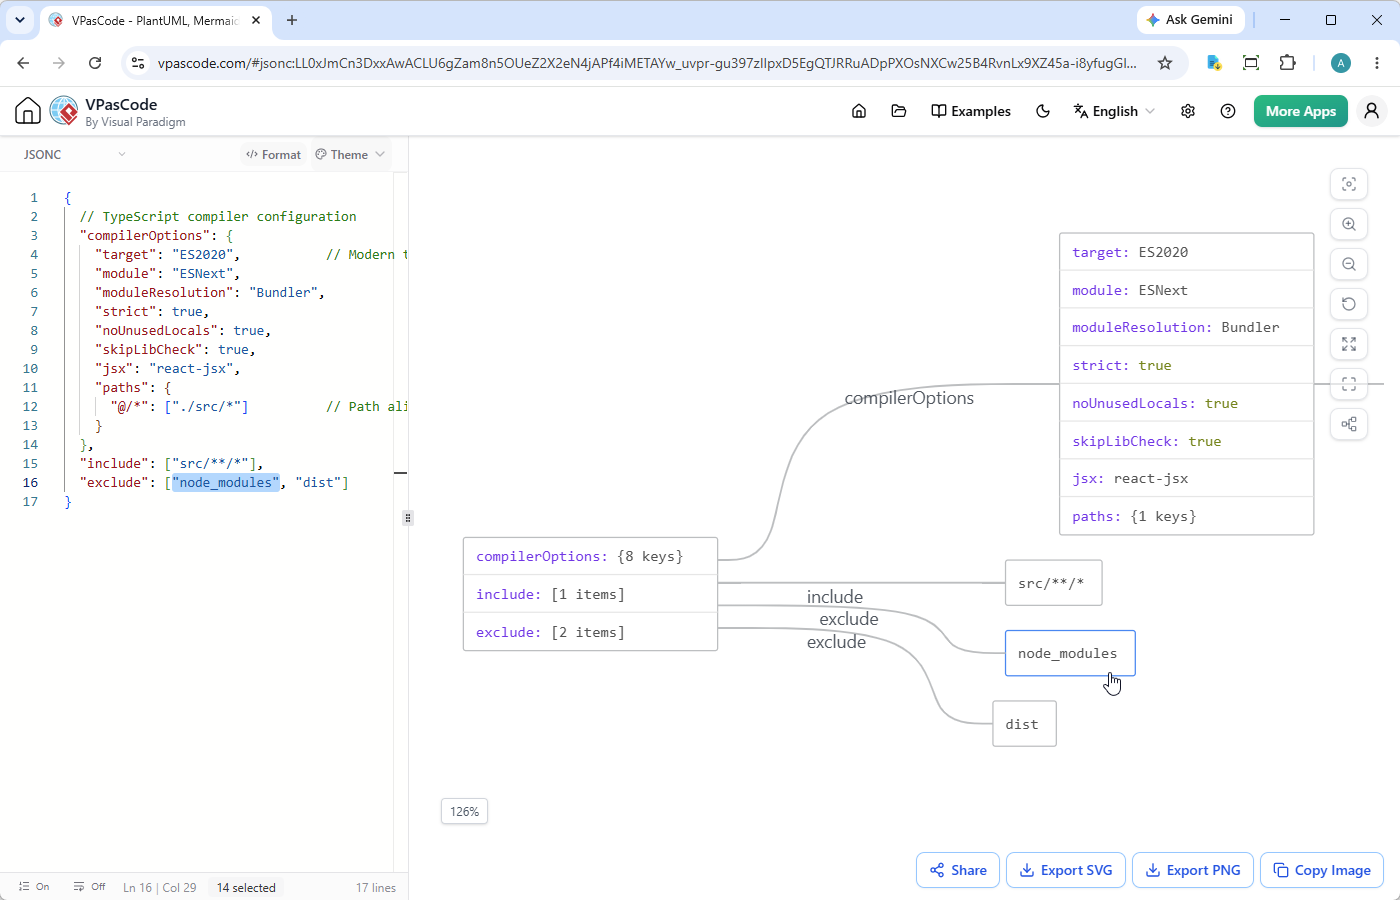Click the src/**/* diagram node
The height and width of the screenshot is (900, 1400).
pos(1053,583)
